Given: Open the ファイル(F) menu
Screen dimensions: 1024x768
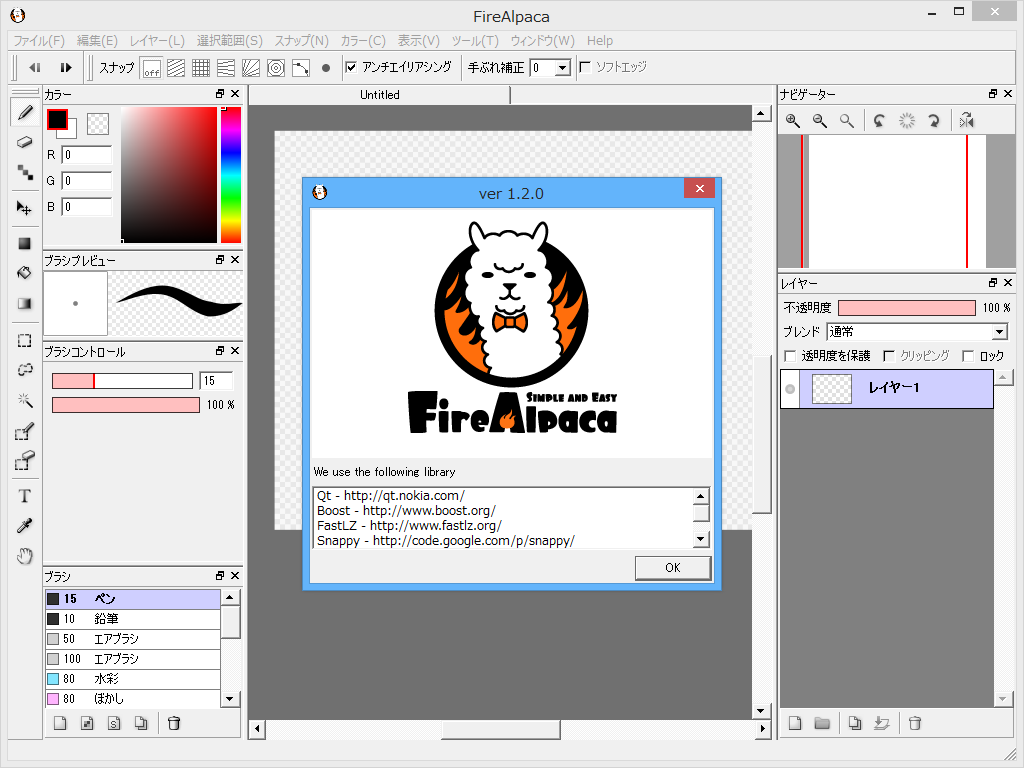Looking at the screenshot, I should coord(39,40).
